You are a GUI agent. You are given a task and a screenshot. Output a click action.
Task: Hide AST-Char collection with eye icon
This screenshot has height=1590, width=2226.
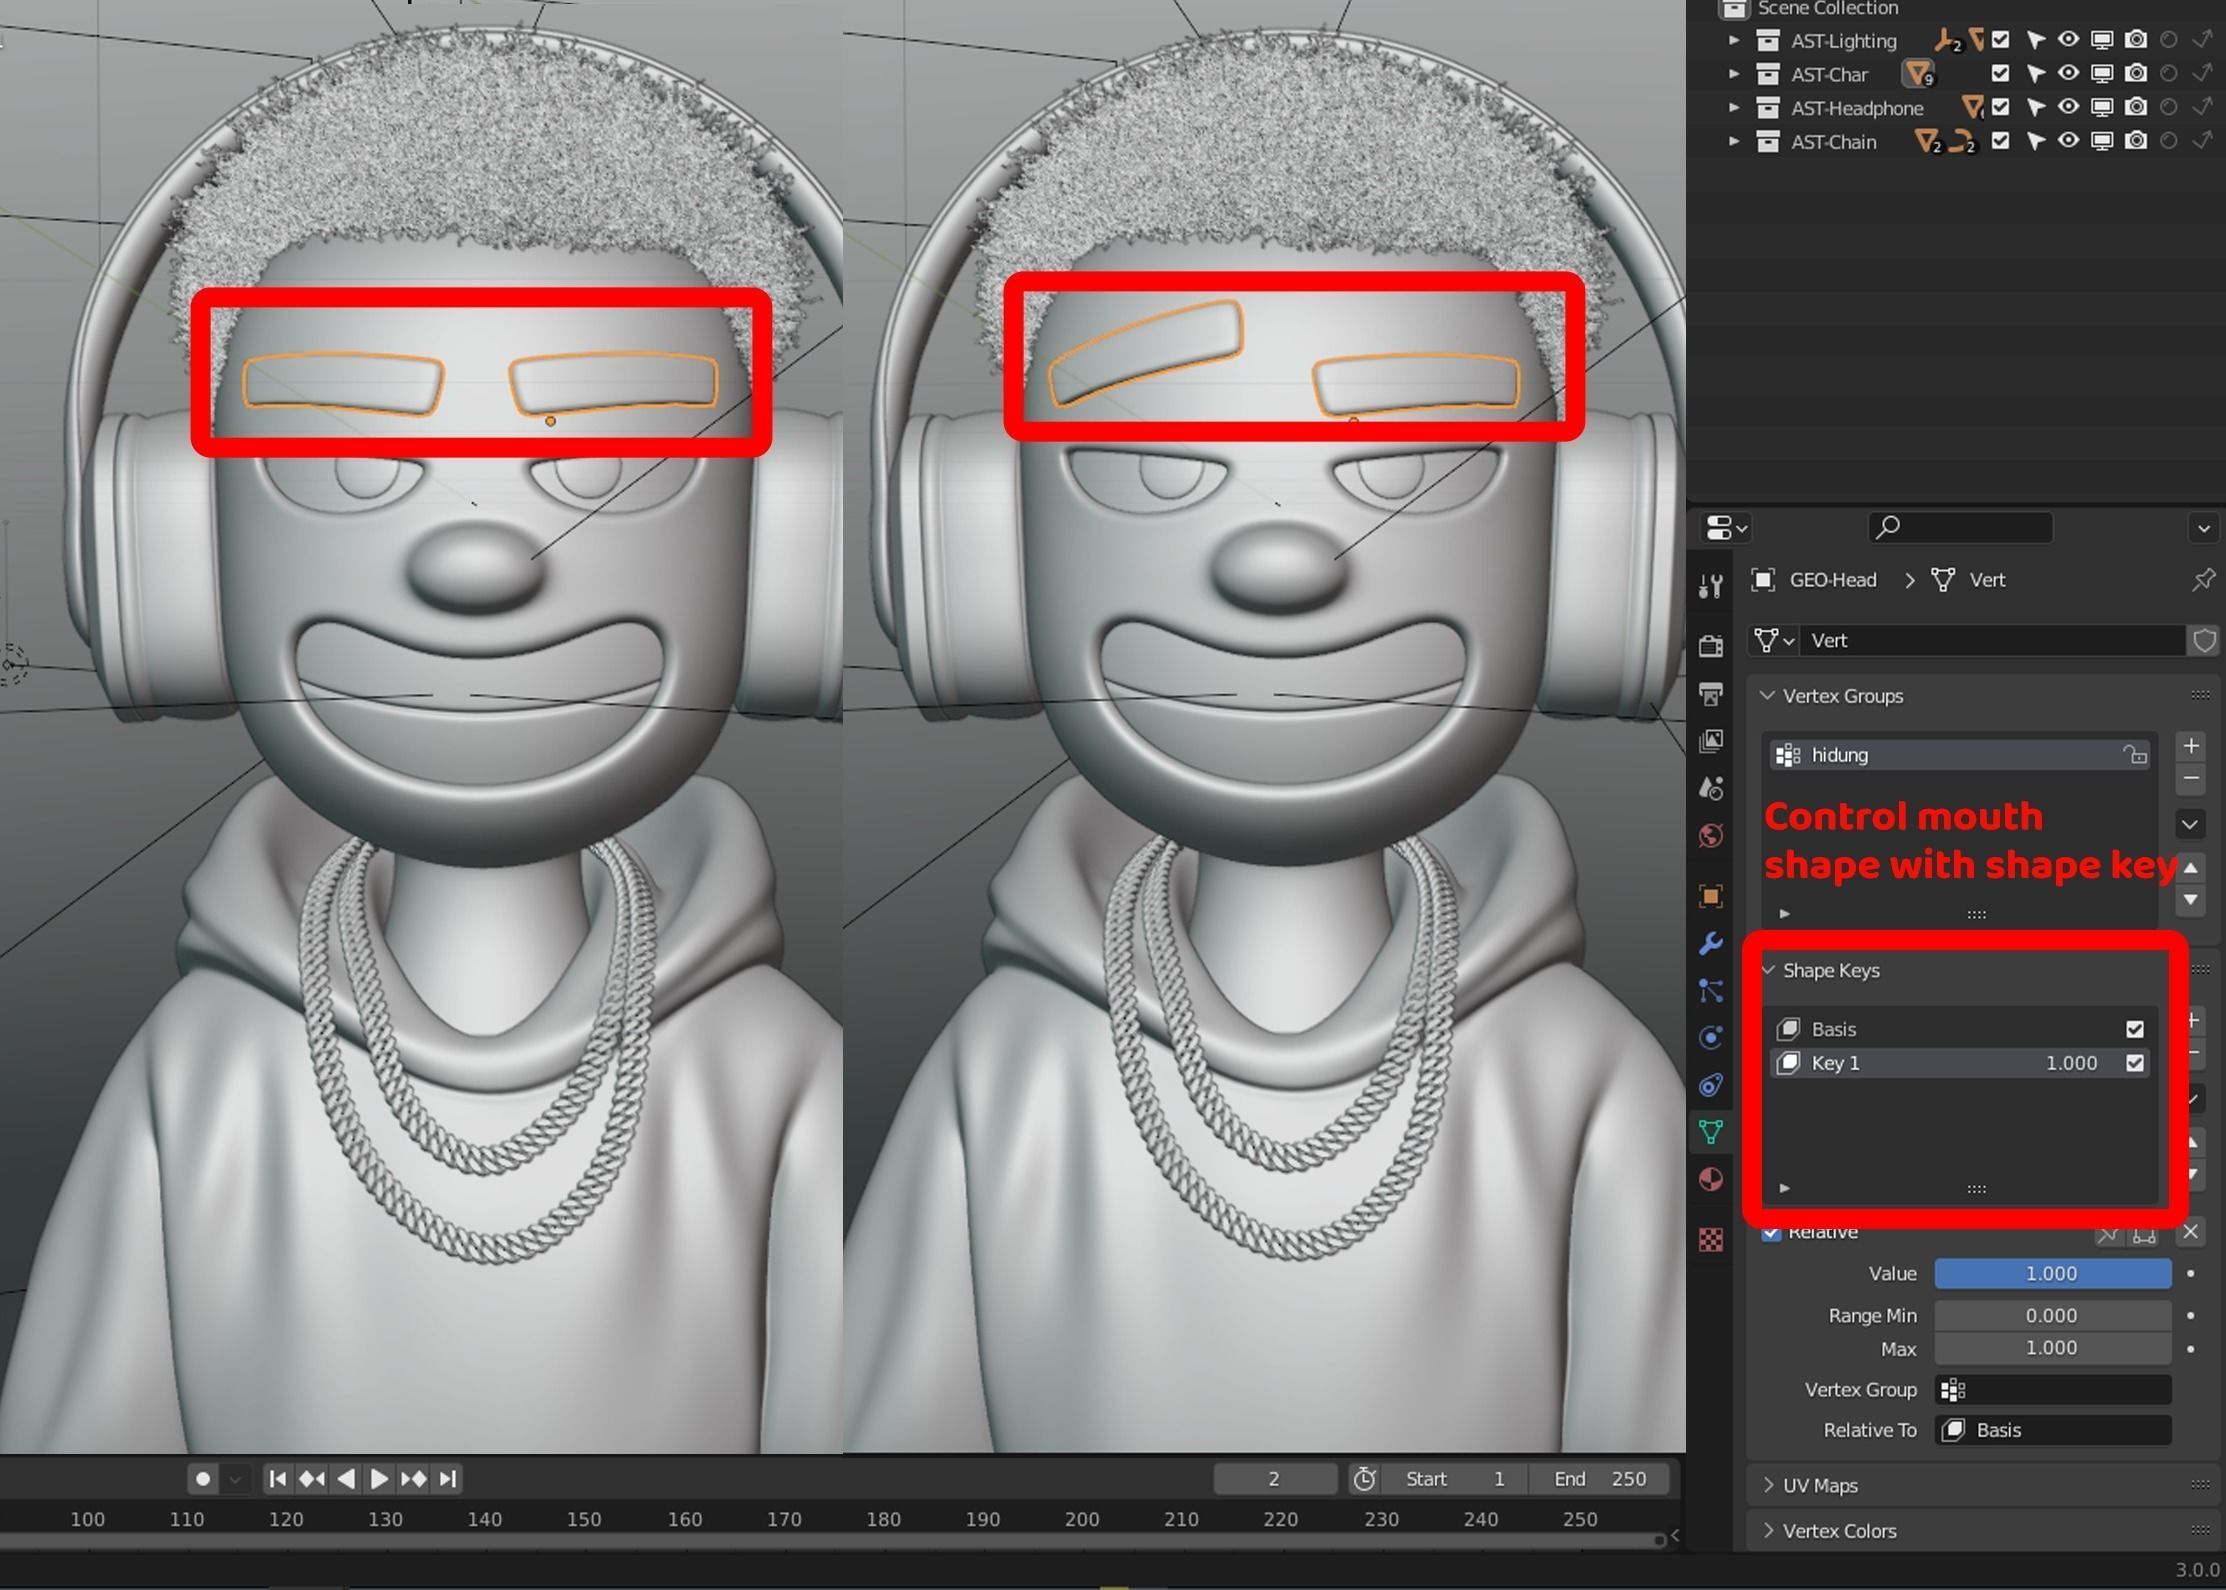pos(2068,74)
